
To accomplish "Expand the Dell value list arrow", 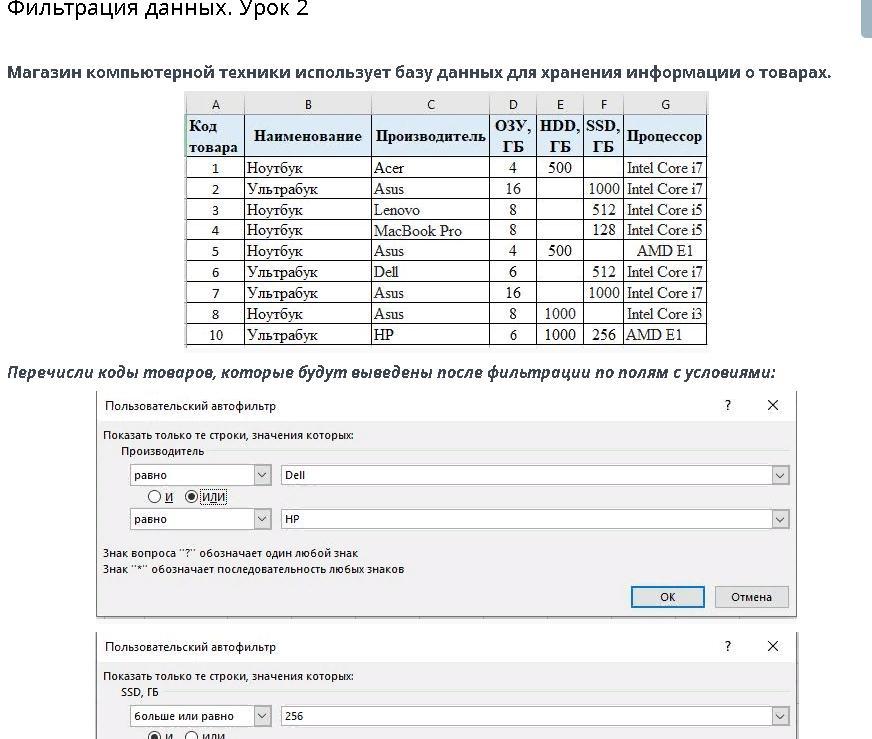I will (x=780, y=475).
